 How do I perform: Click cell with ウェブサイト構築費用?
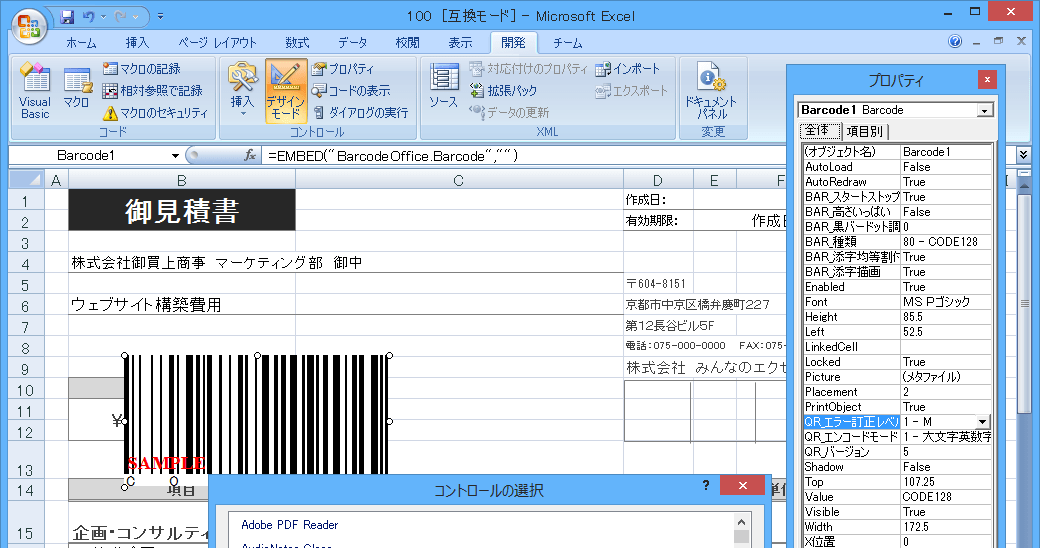tap(182, 306)
